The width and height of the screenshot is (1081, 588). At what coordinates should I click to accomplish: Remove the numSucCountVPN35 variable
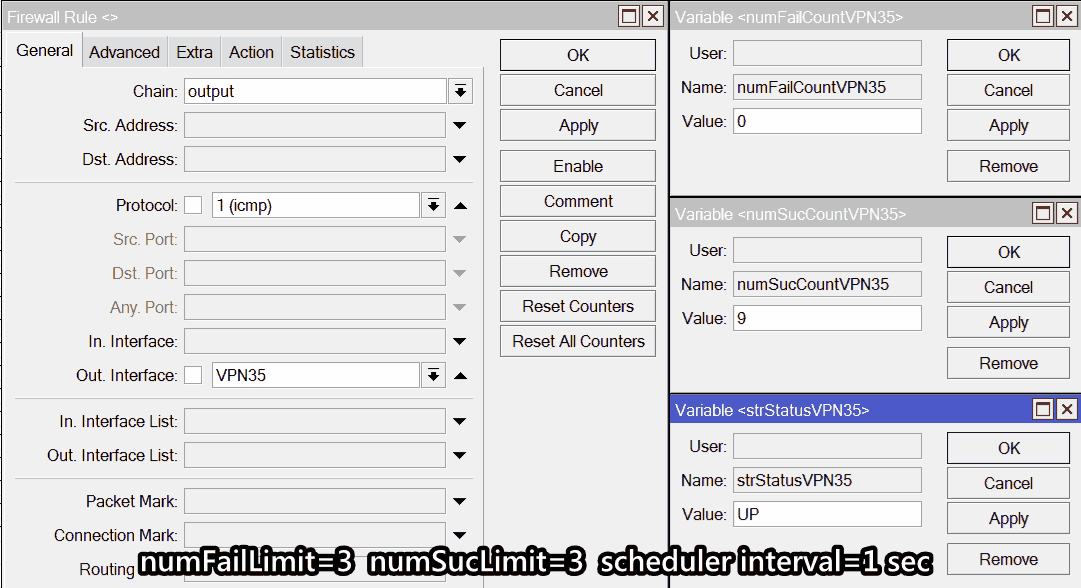coord(1007,362)
